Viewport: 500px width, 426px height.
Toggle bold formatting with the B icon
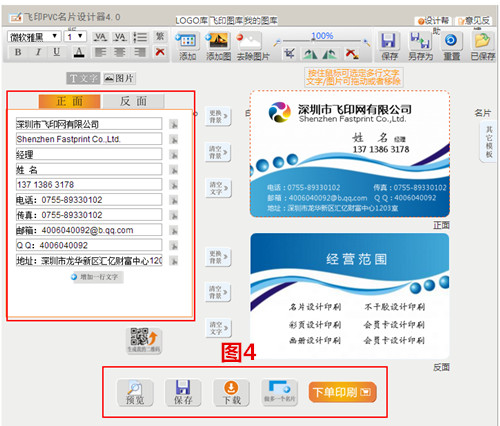pyautogui.click(x=18, y=52)
